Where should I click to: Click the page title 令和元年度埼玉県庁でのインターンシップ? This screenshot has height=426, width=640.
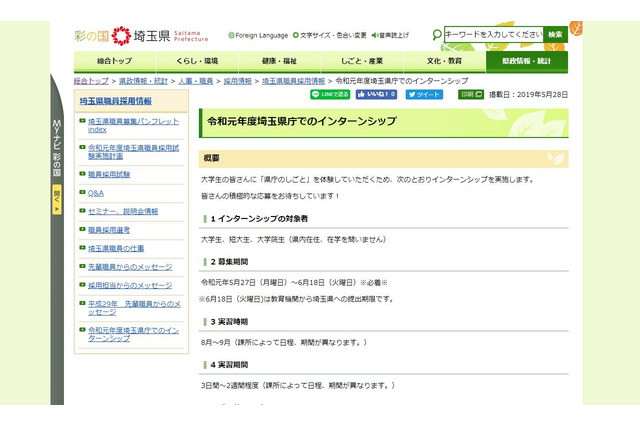(x=302, y=122)
